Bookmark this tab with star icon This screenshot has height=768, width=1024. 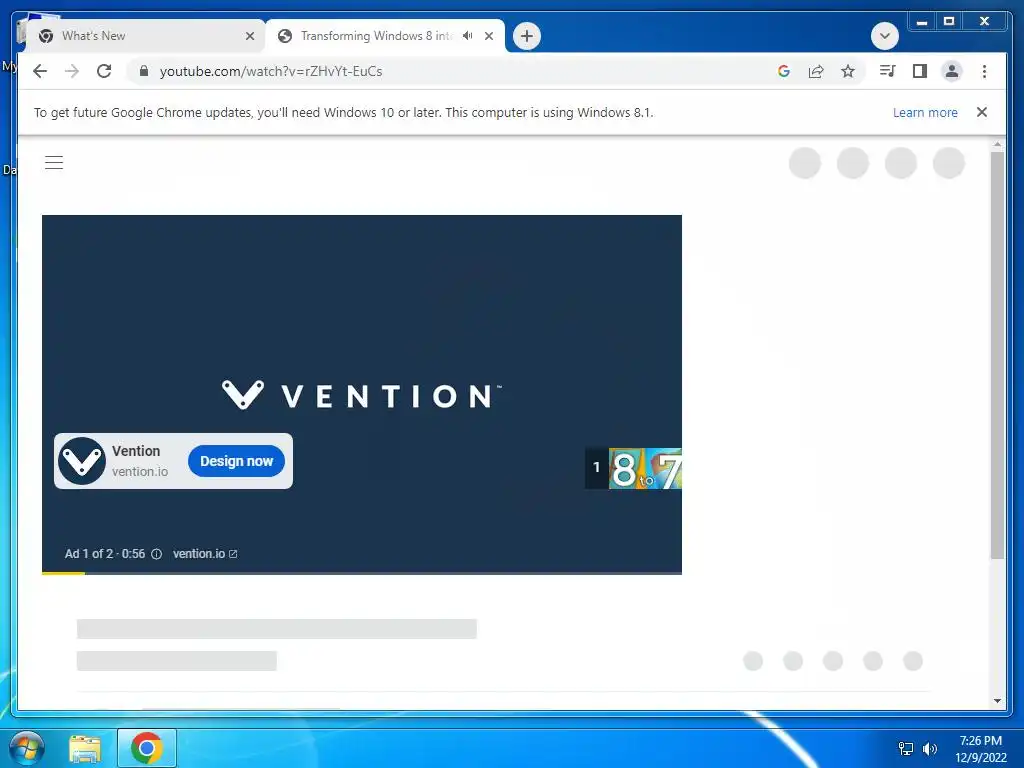click(848, 71)
